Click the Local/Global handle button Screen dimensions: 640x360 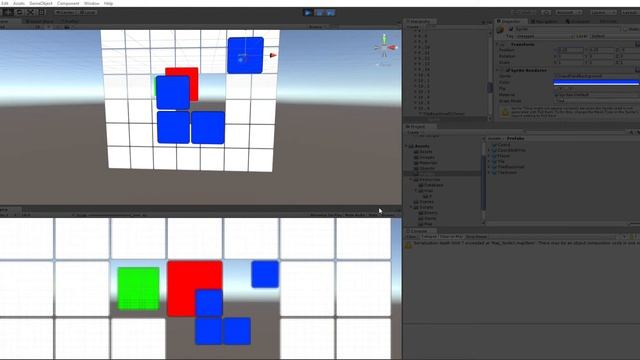(x=87, y=12)
